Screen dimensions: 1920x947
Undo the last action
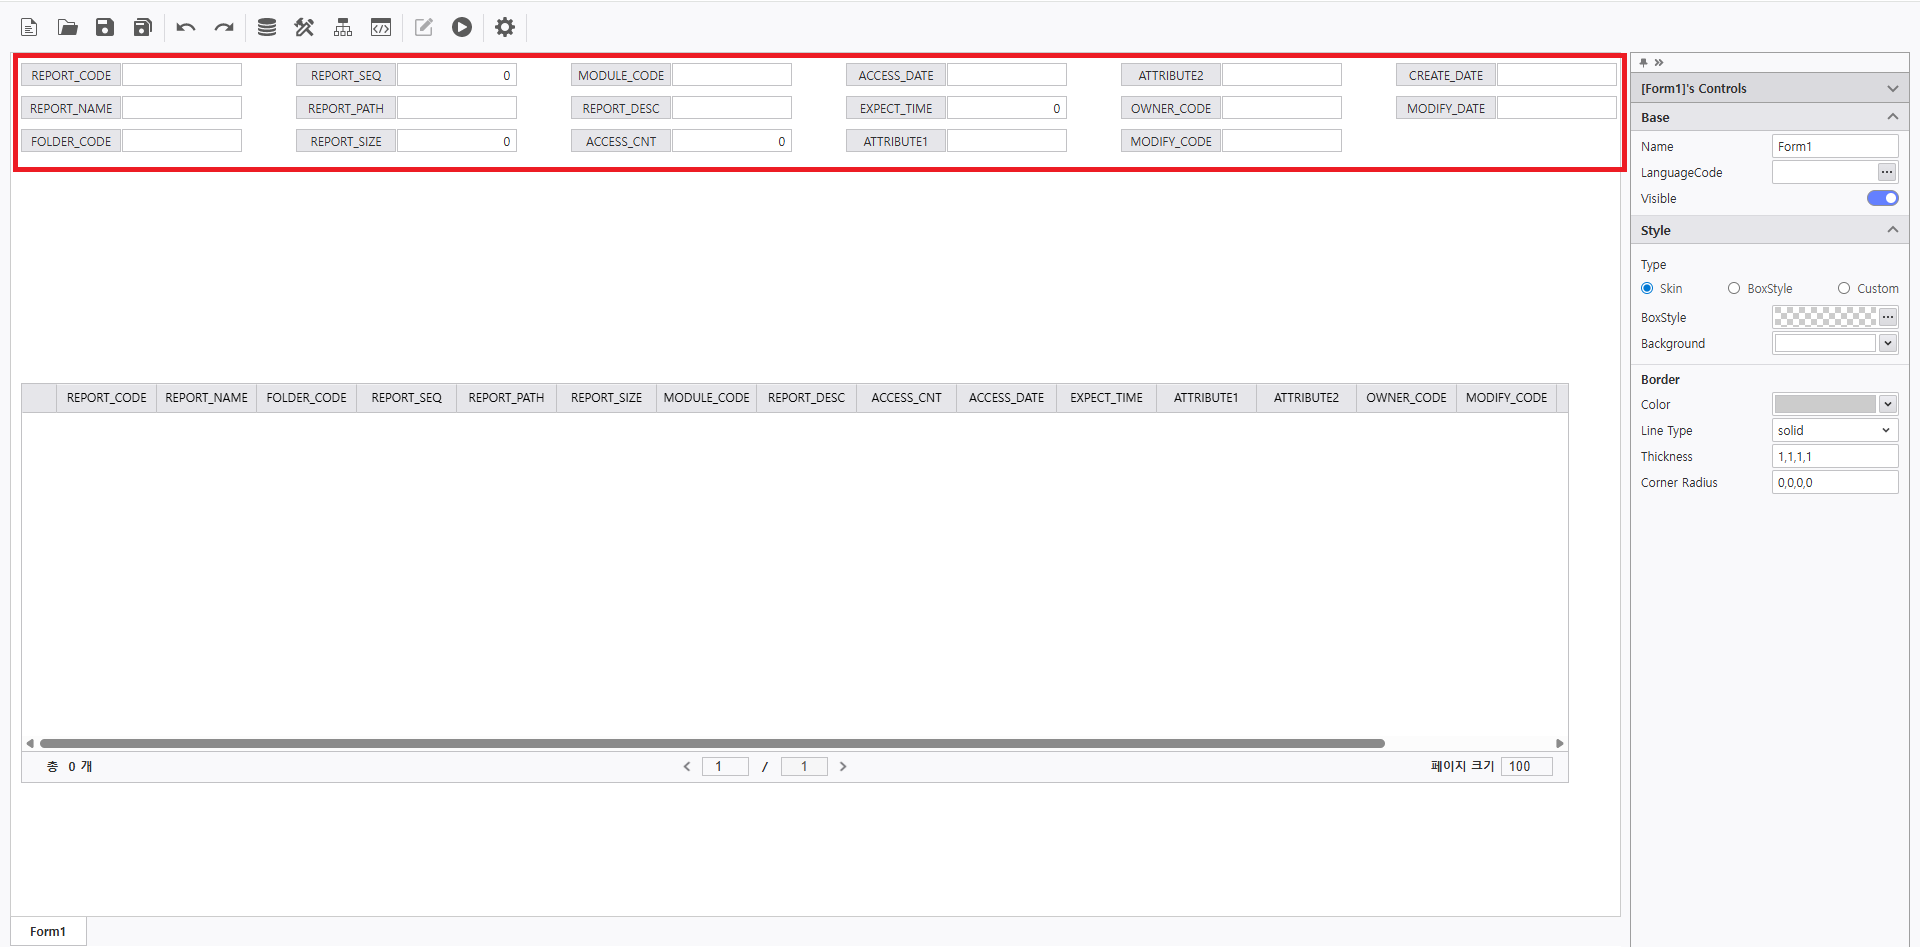(185, 27)
